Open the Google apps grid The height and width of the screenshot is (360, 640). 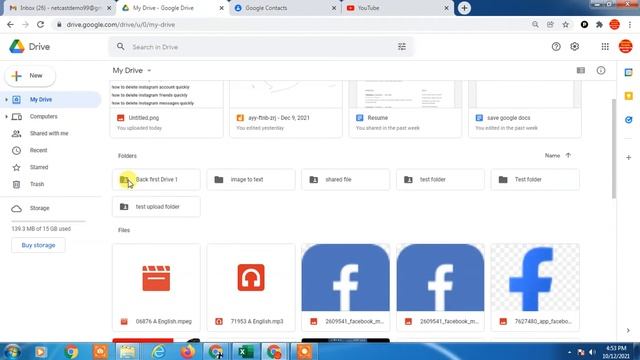click(x=605, y=47)
